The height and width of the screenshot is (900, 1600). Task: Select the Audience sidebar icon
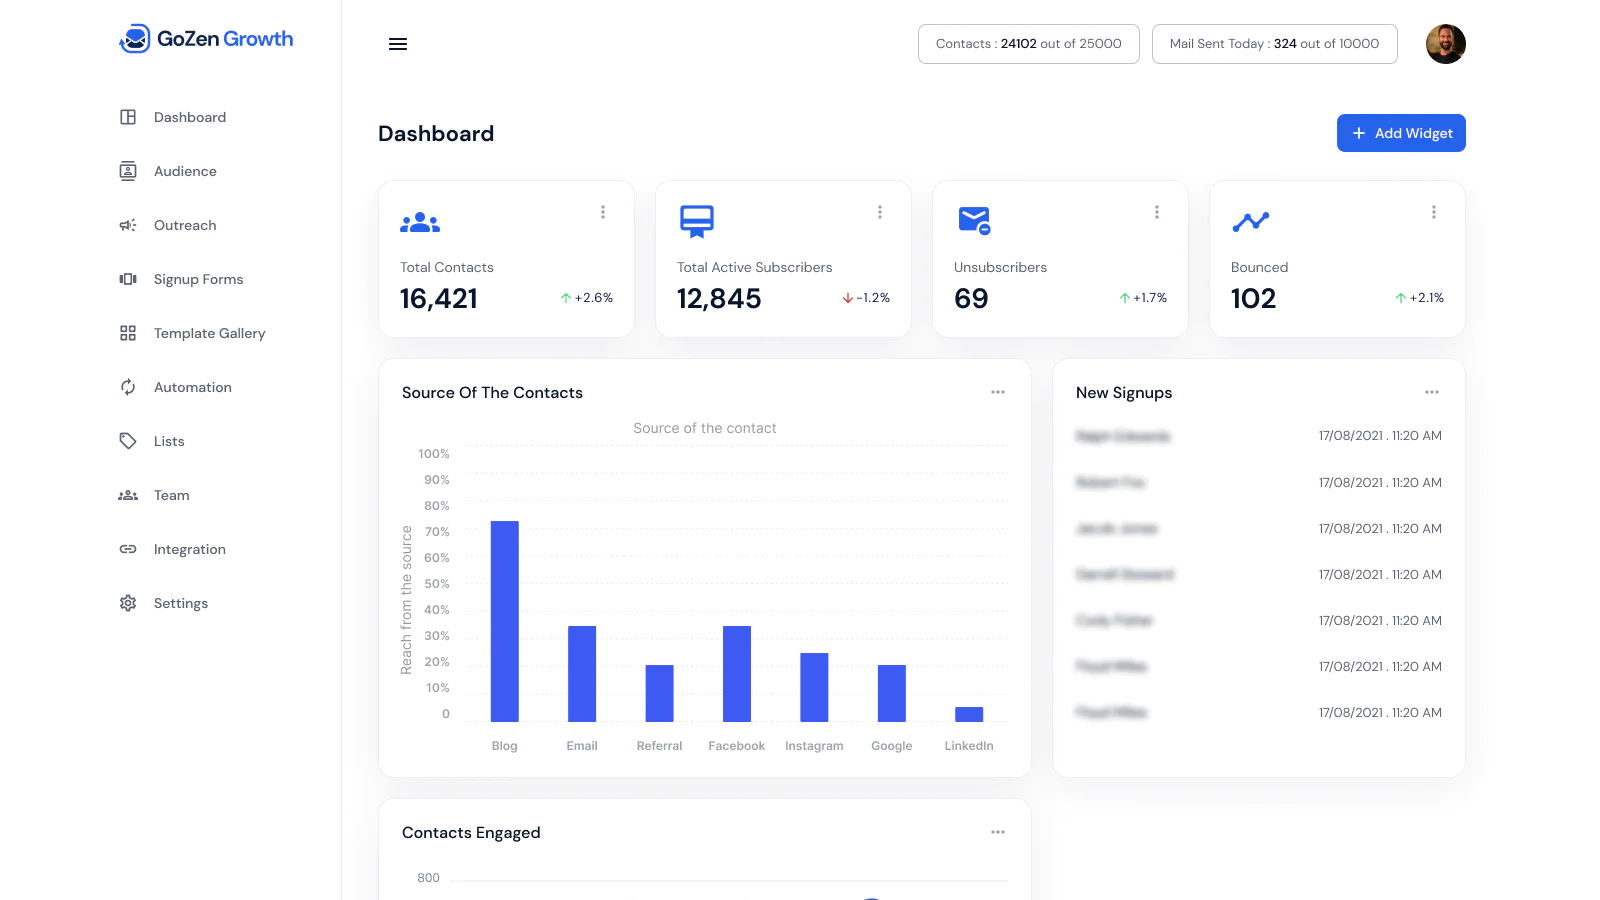128,171
